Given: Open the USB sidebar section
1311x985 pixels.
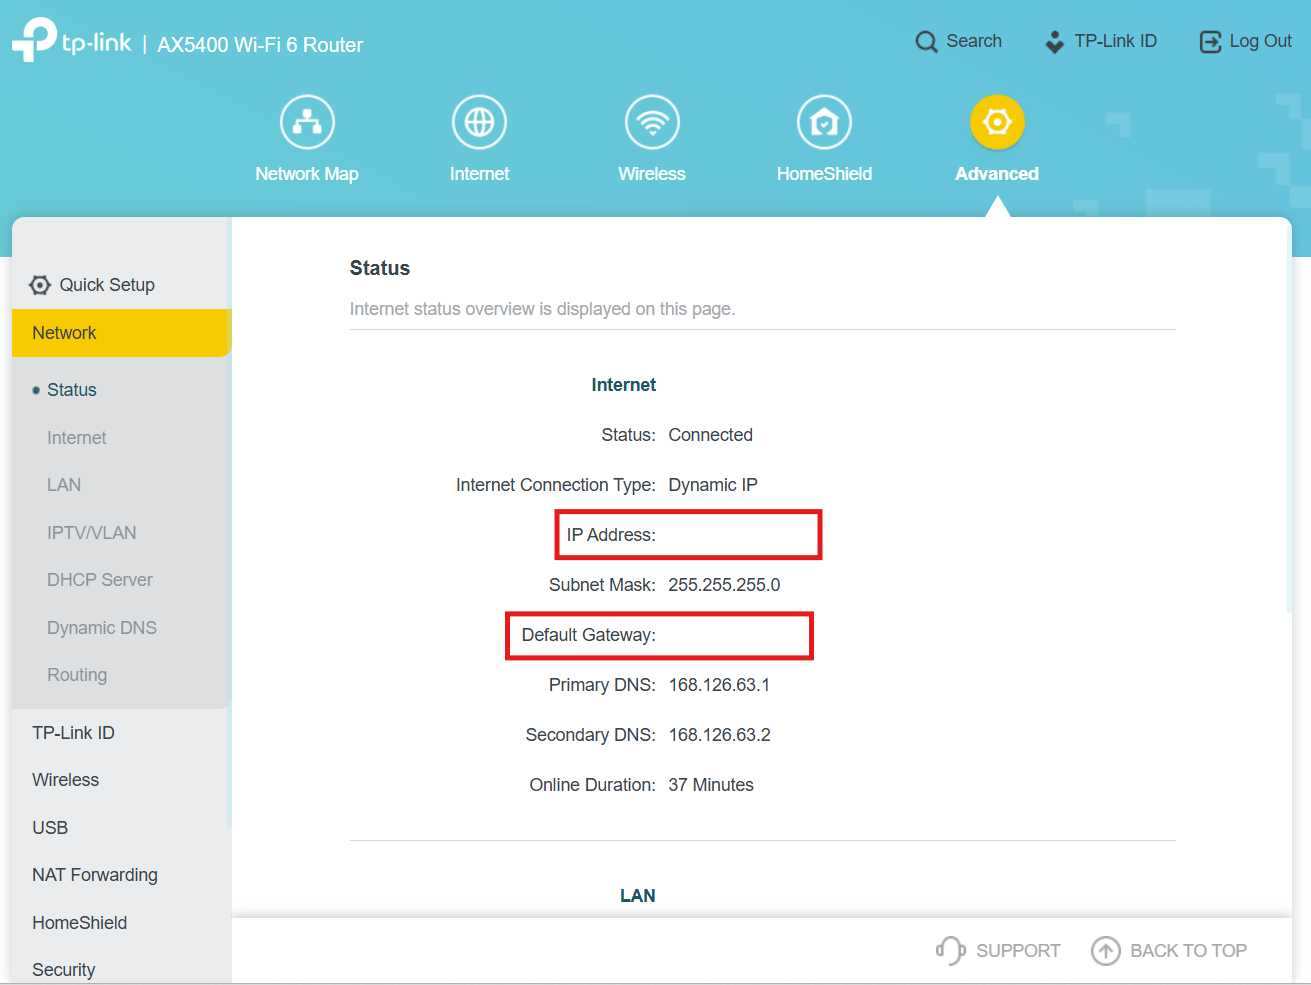Looking at the screenshot, I should click(50, 828).
